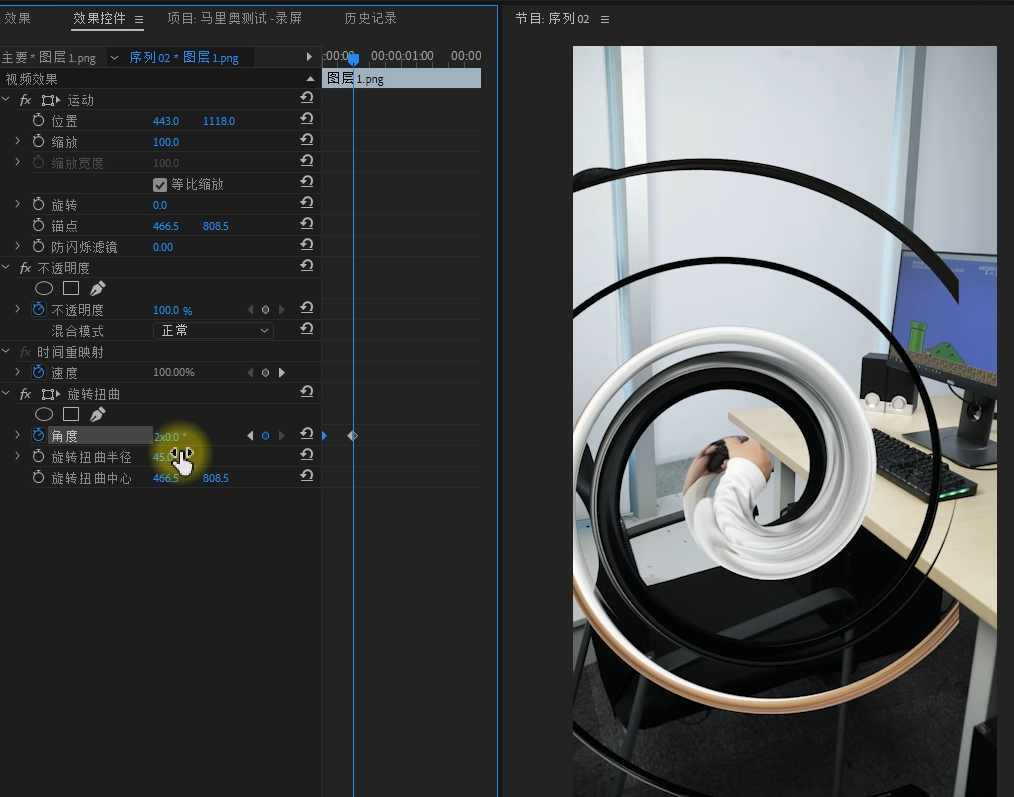The image size is (1014, 797).
Task: Open the 主要 图层 1.png clip dropdown
Action: (x=114, y=58)
